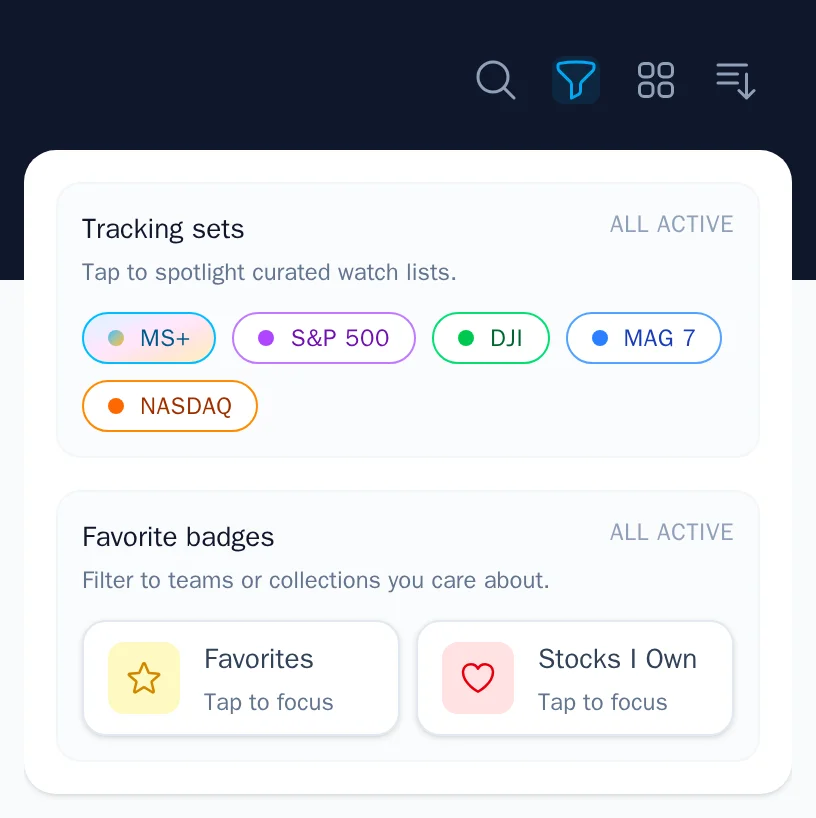The height and width of the screenshot is (818, 816).
Task: Toggle the MS+ tracking set chip
Action: coord(148,338)
